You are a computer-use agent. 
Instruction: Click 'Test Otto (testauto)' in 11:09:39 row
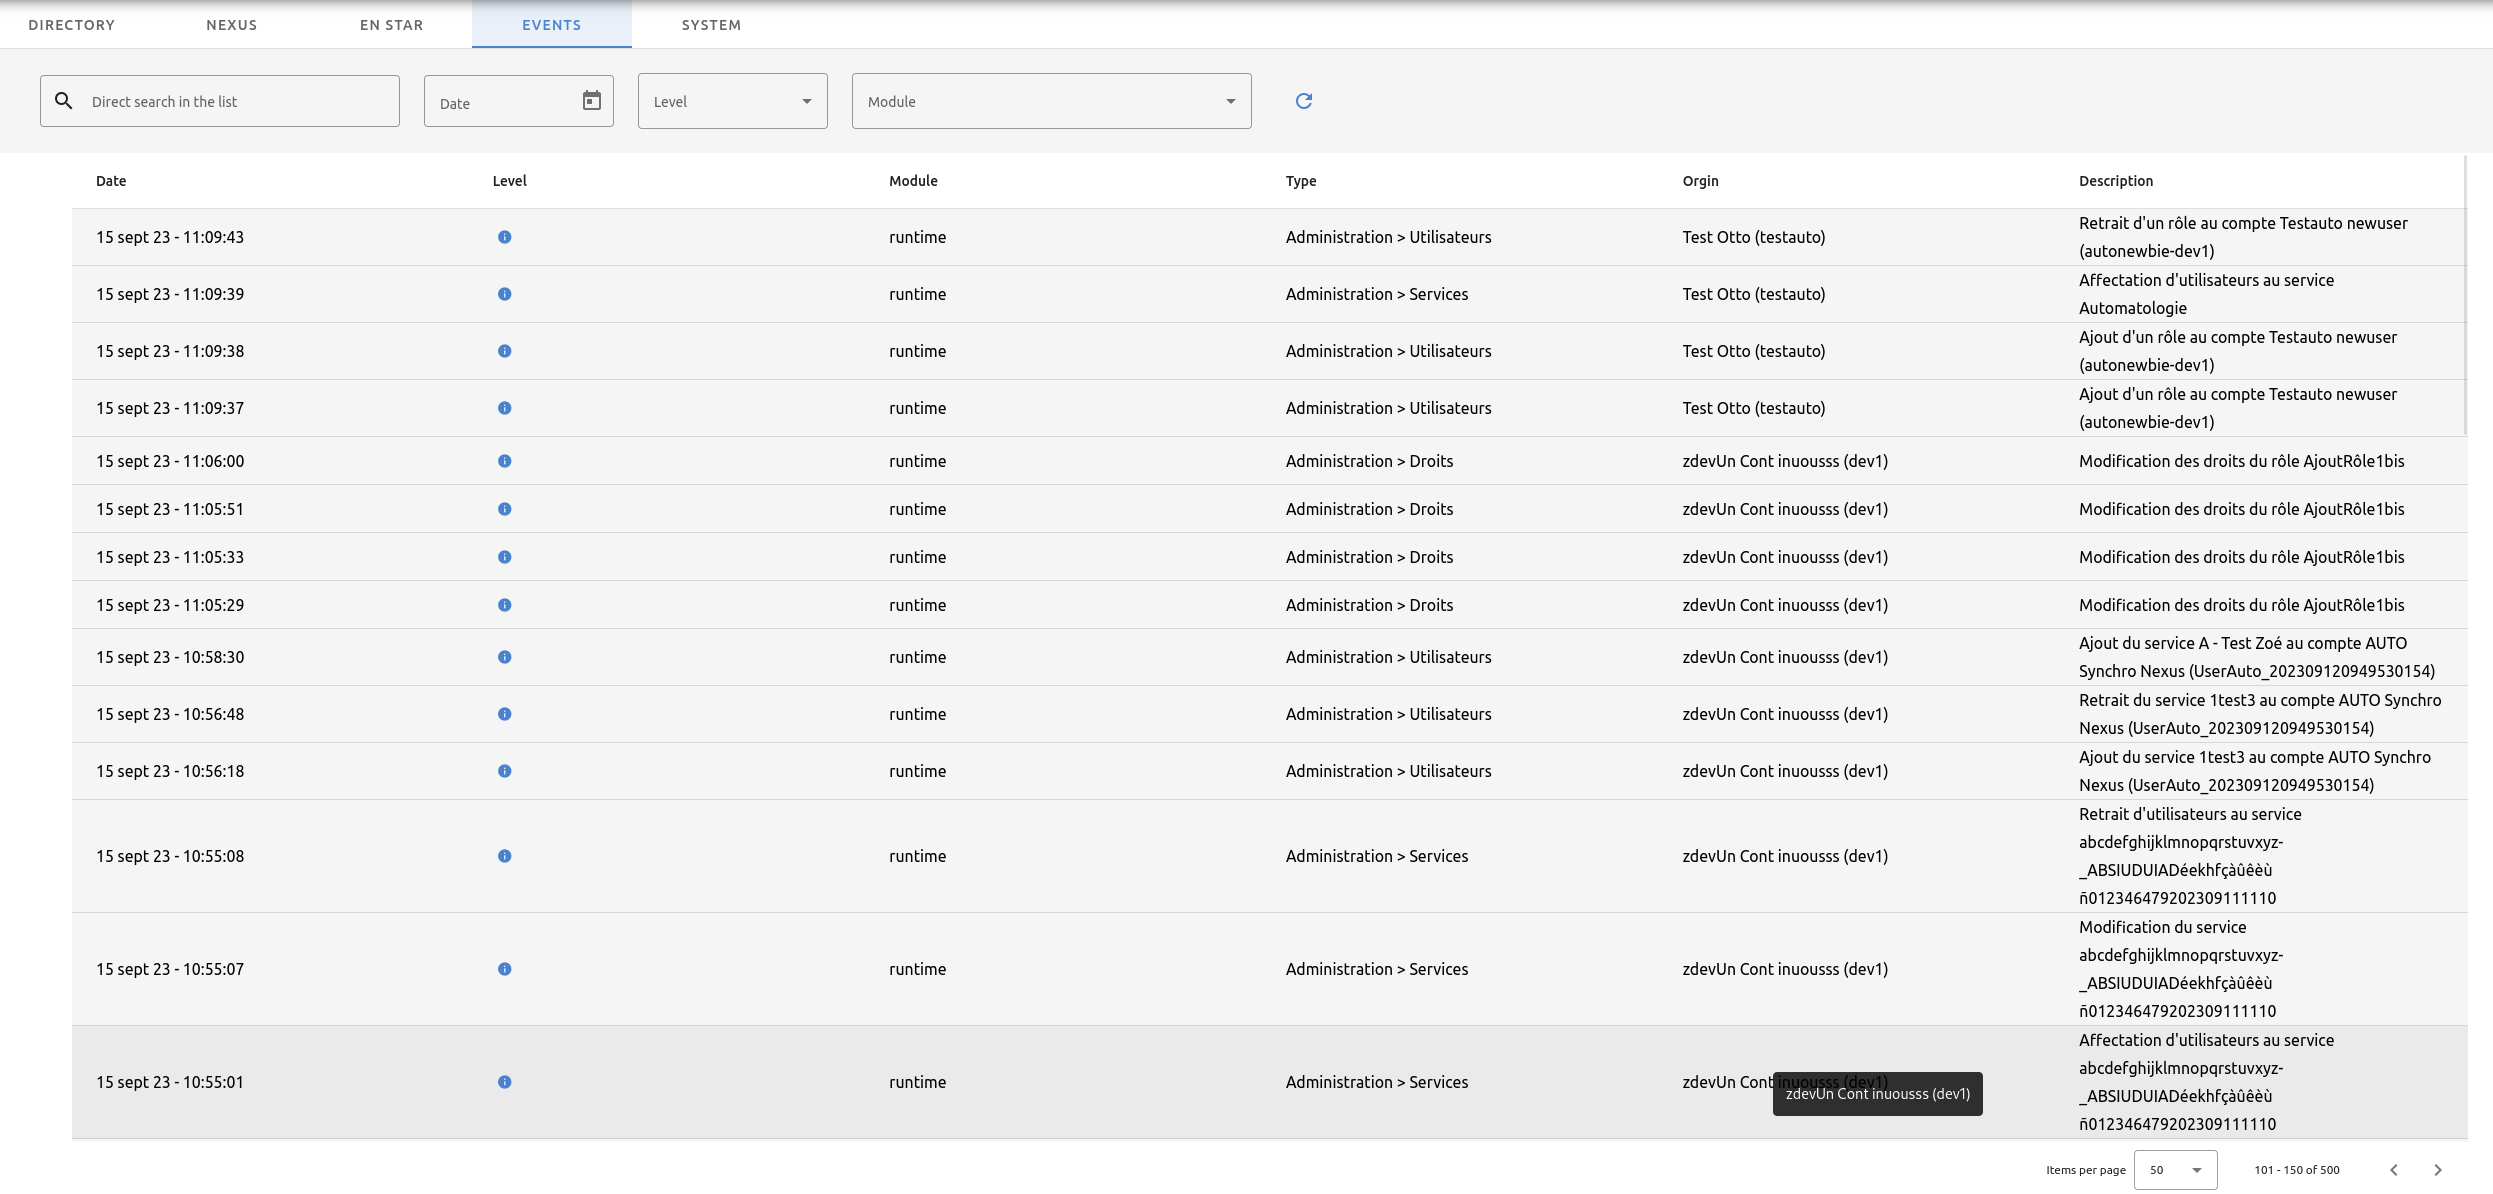pyautogui.click(x=1754, y=294)
